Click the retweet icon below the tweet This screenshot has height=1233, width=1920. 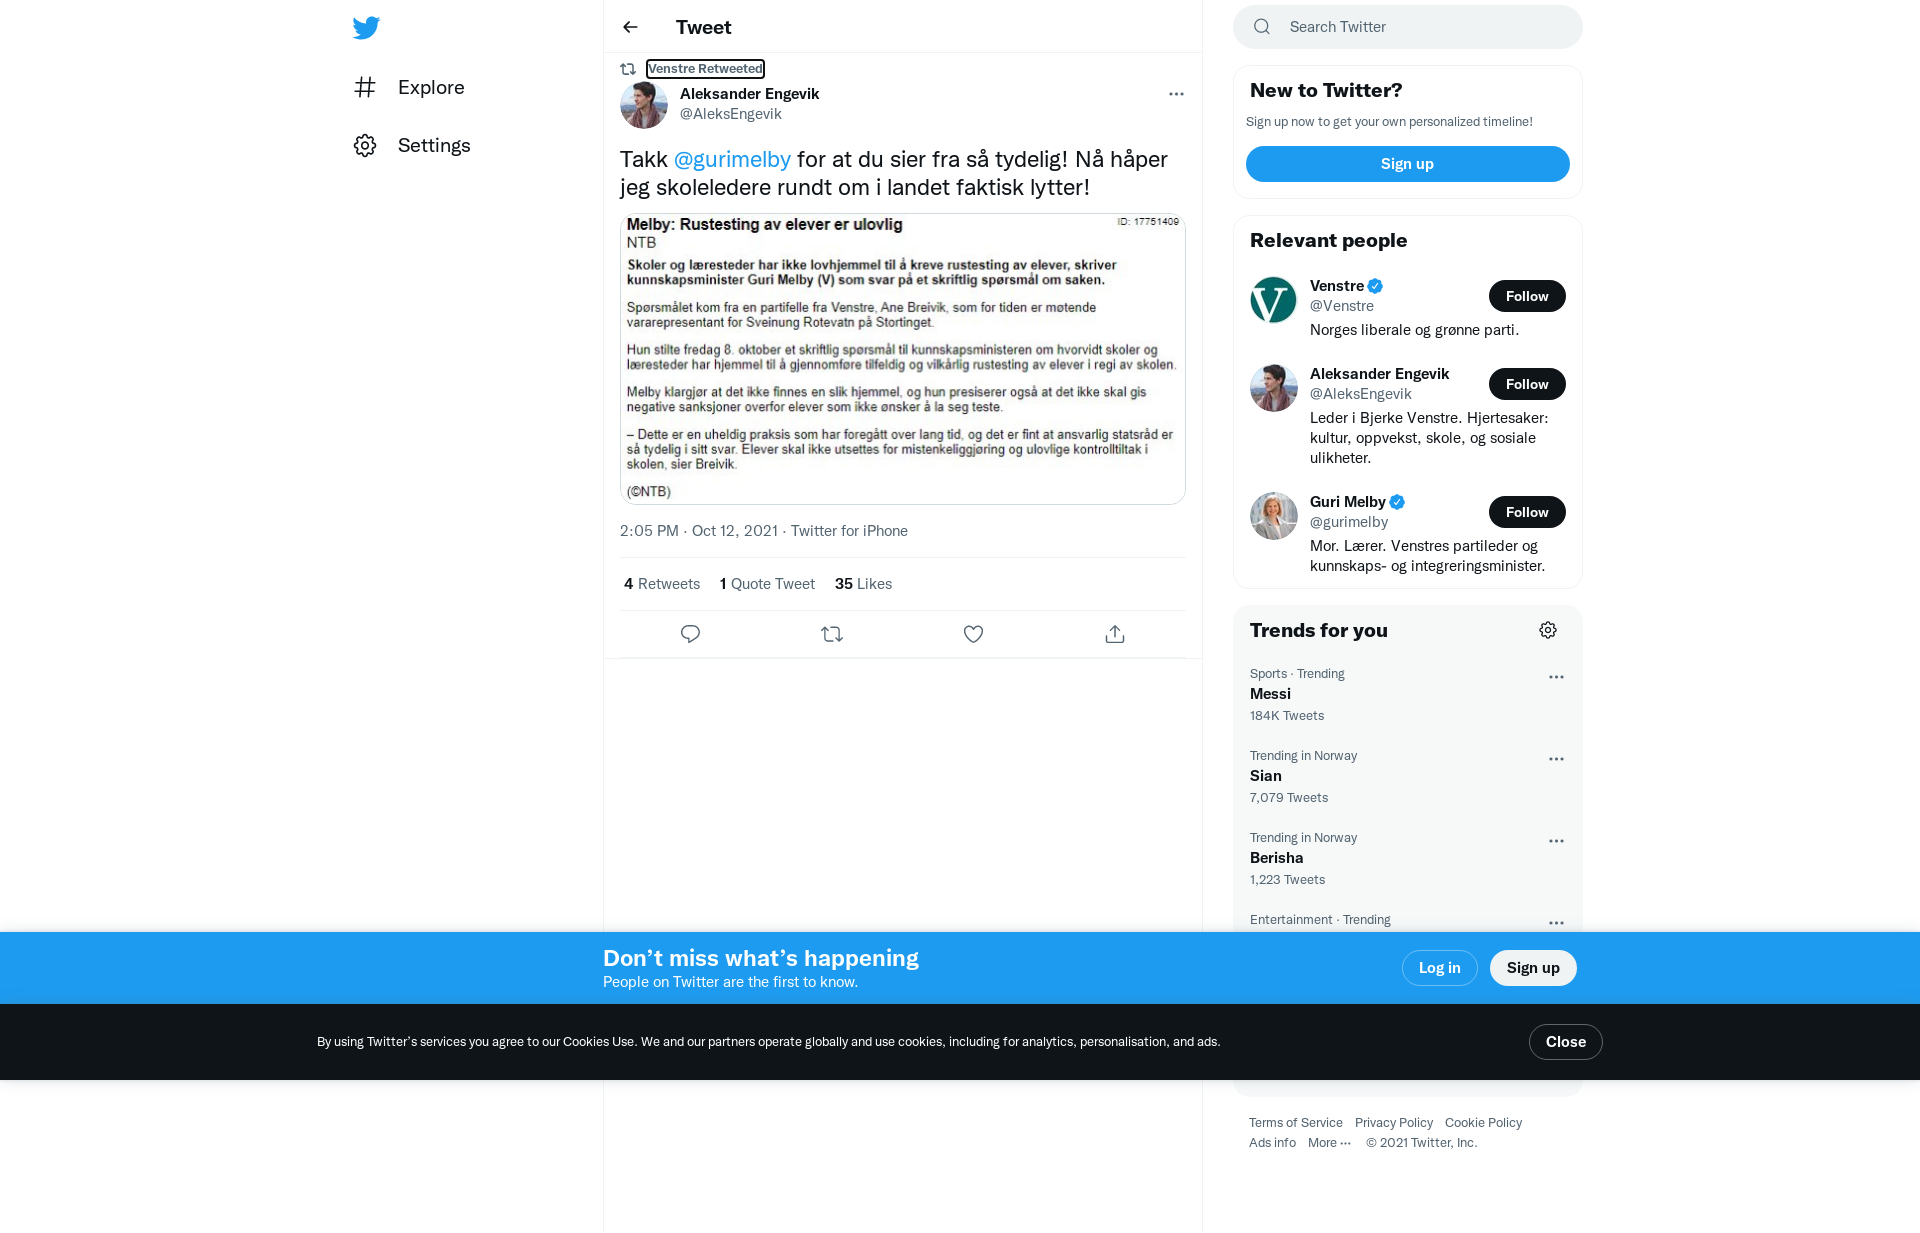[x=832, y=634]
